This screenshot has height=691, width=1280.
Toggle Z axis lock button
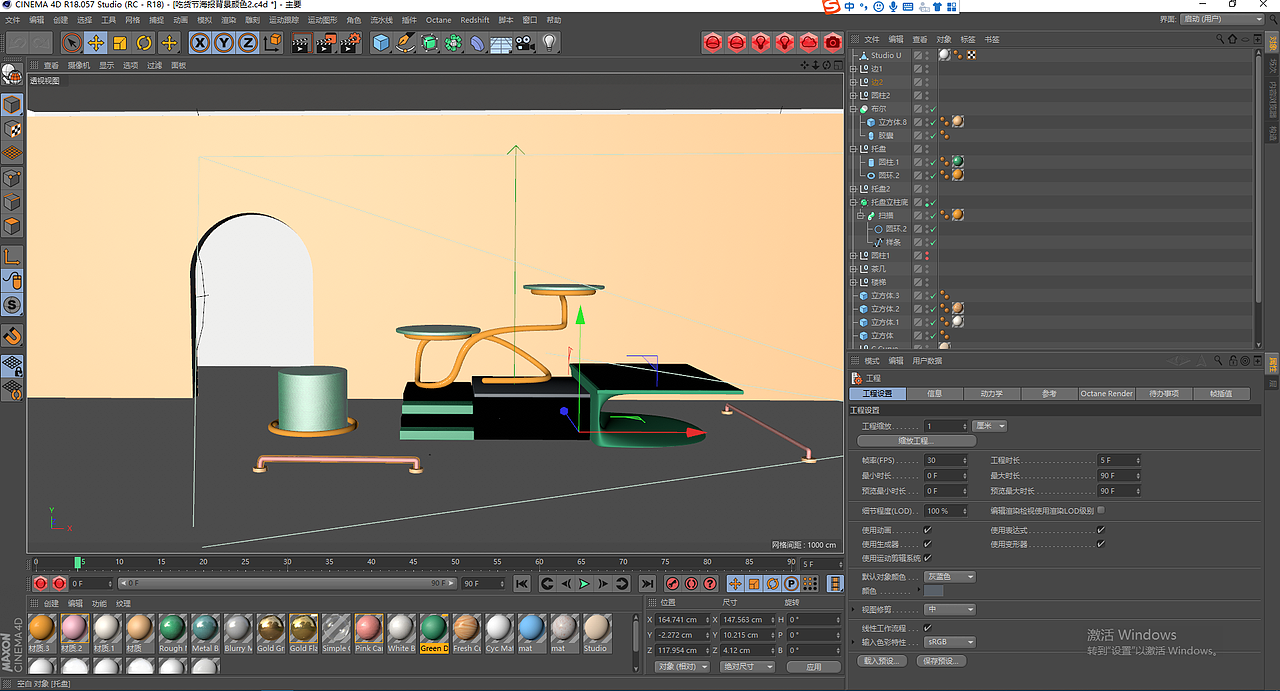(x=248, y=43)
